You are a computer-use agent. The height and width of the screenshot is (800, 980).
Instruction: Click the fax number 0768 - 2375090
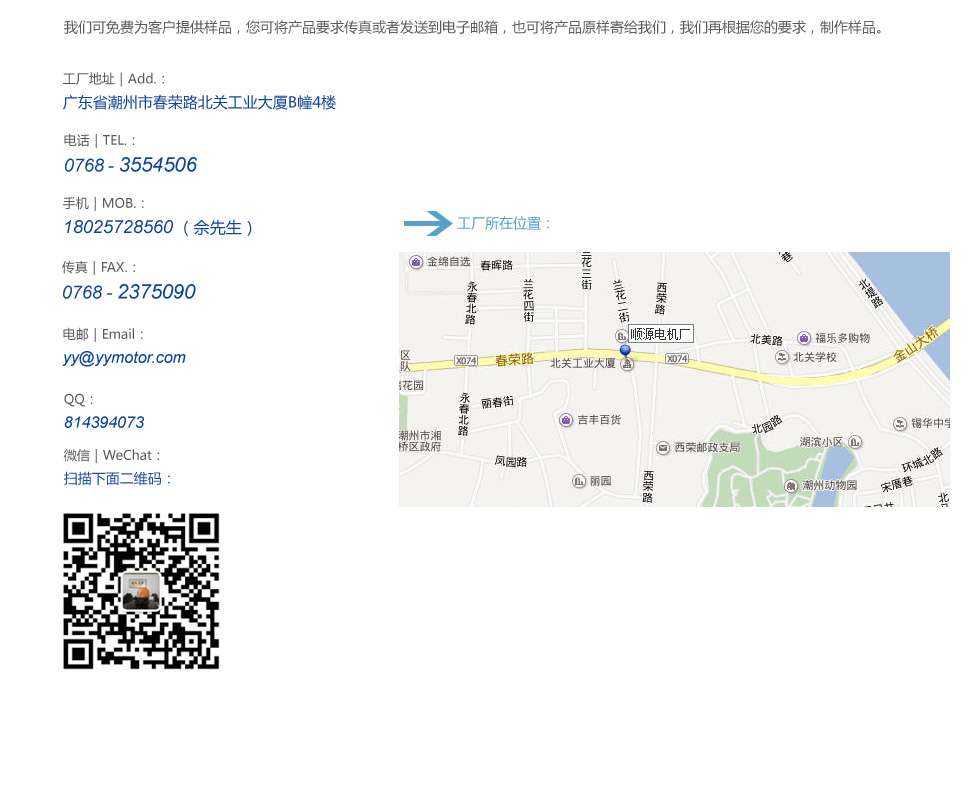pos(129,292)
